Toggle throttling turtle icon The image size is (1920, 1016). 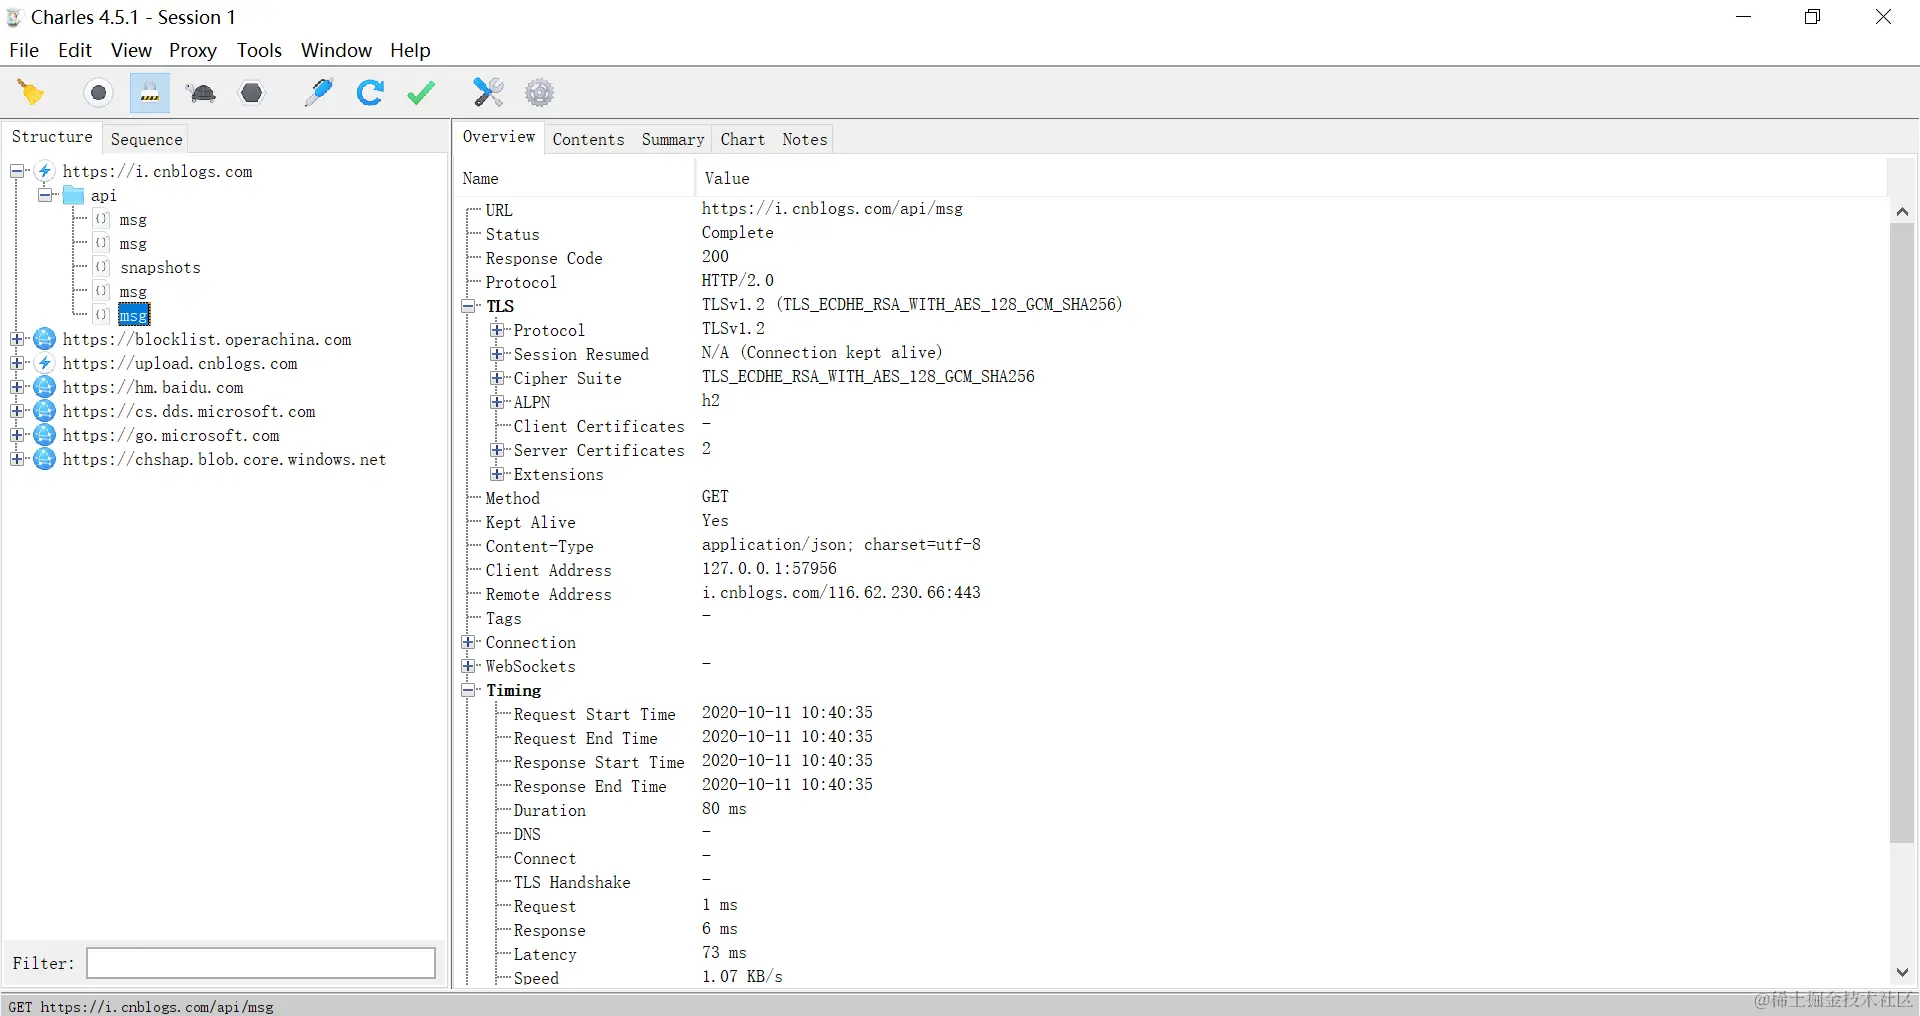[202, 93]
